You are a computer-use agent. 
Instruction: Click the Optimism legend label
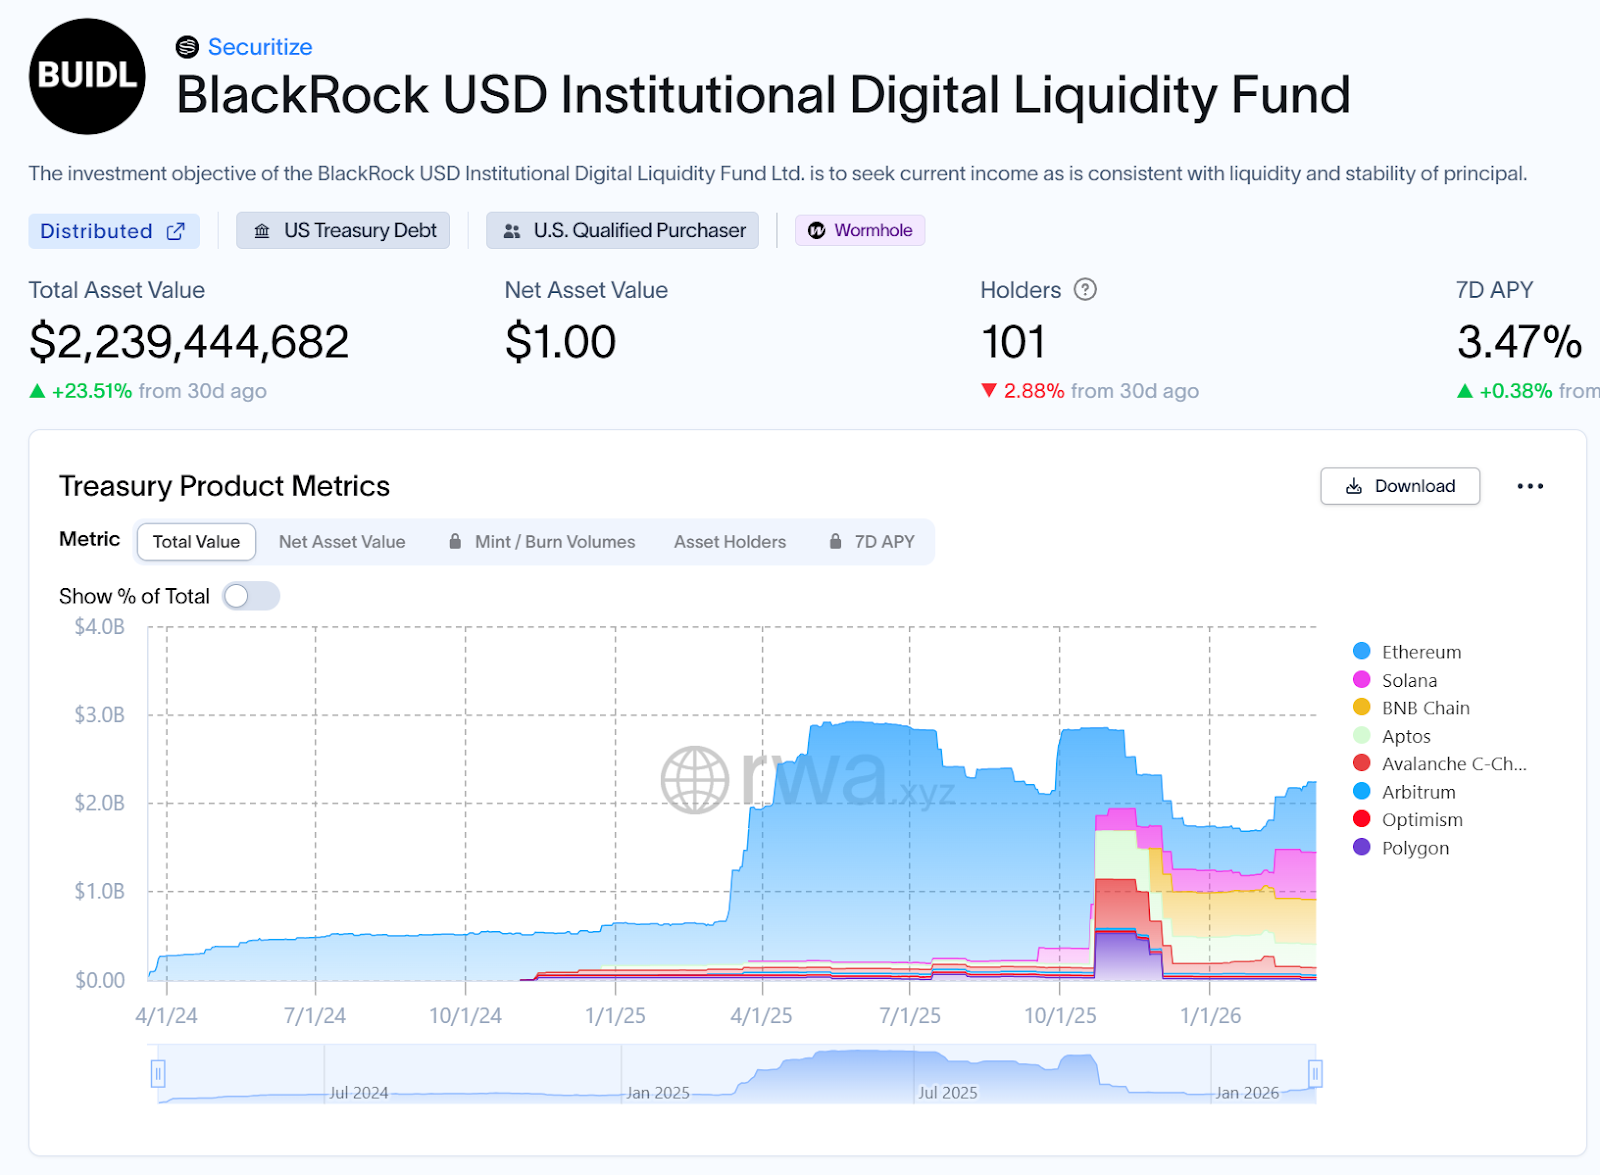click(x=1422, y=820)
